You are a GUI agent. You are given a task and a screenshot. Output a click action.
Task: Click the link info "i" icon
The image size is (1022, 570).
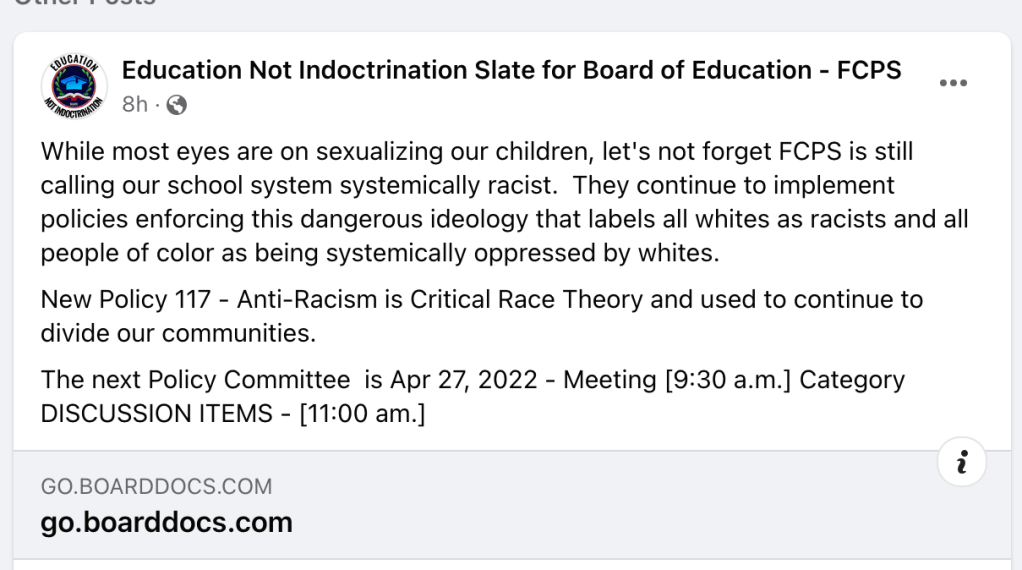pyautogui.click(x=963, y=462)
